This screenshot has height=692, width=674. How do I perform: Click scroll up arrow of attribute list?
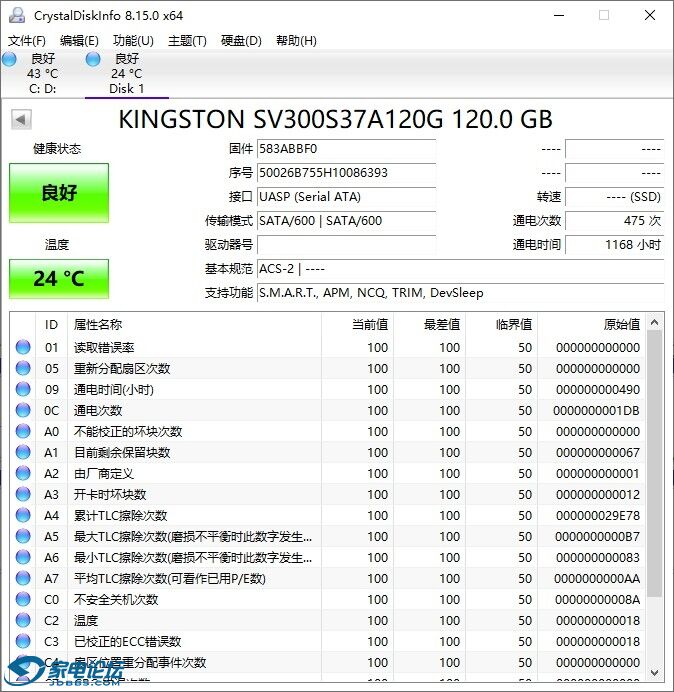point(655,323)
